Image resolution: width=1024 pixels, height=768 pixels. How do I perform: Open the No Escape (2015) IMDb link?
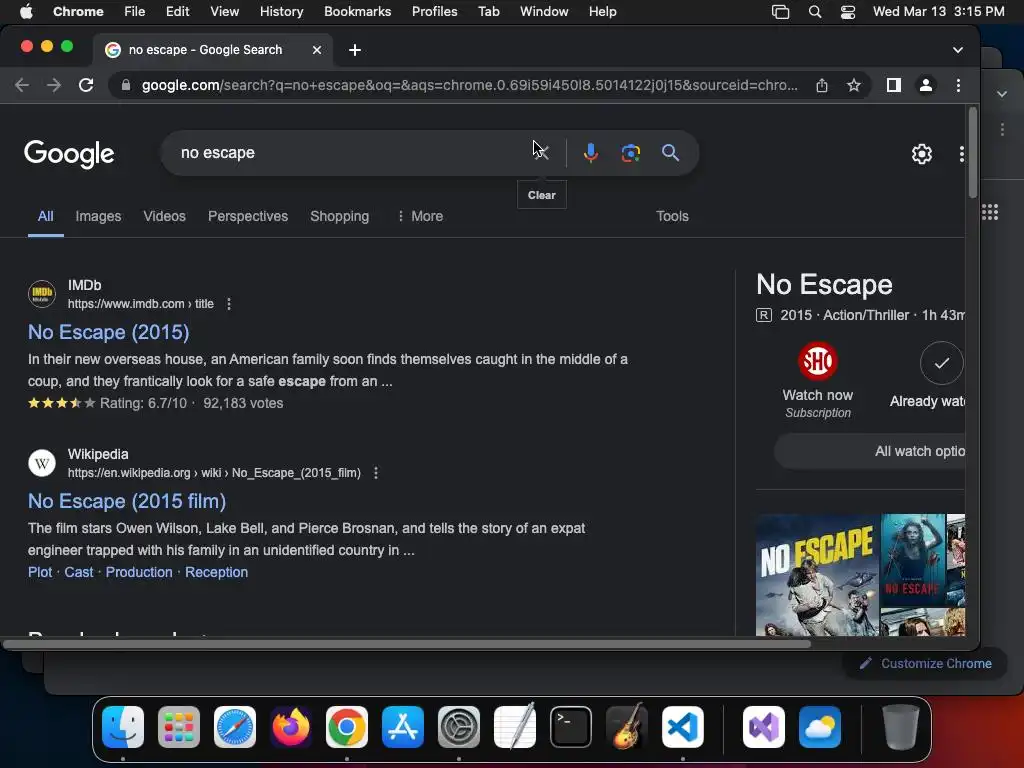(x=108, y=332)
